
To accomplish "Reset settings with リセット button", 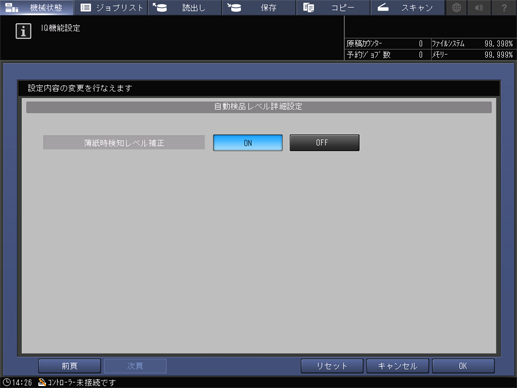I will (332, 366).
